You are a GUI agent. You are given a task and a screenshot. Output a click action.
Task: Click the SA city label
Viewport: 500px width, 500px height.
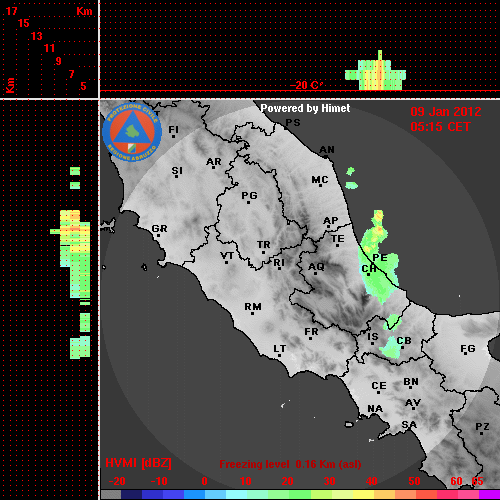tap(409, 425)
